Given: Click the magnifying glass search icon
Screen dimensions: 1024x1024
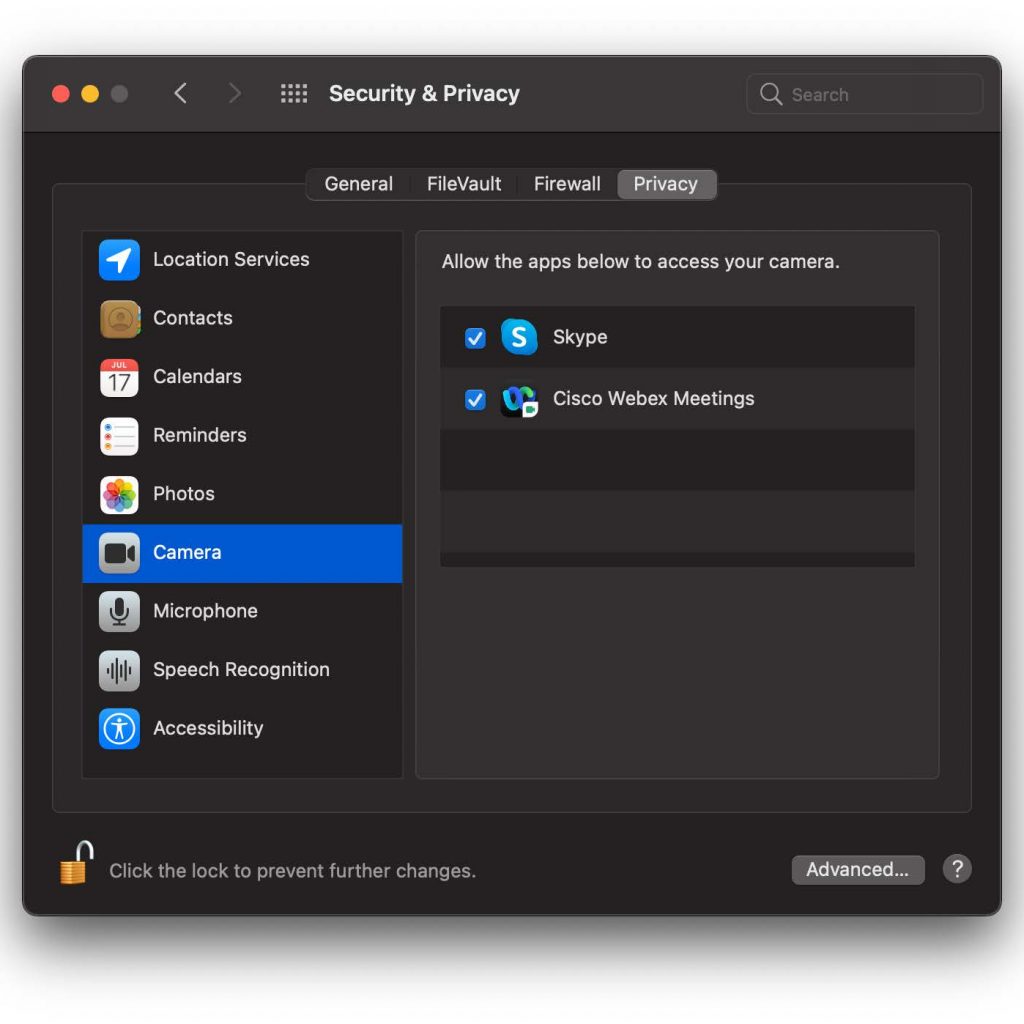Looking at the screenshot, I should (771, 94).
